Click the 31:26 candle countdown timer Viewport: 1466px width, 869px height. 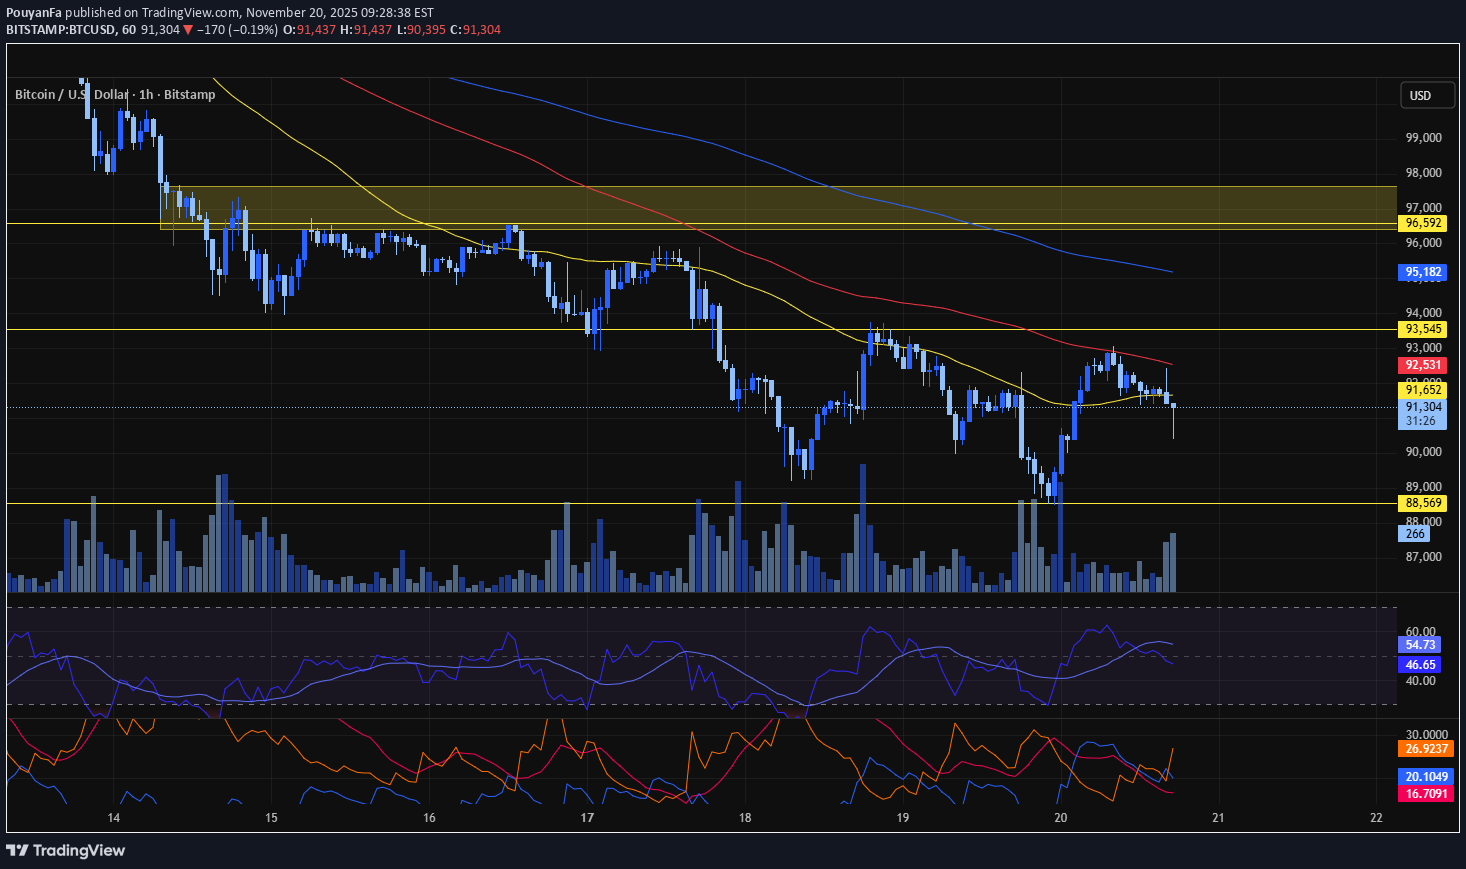tap(1422, 421)
